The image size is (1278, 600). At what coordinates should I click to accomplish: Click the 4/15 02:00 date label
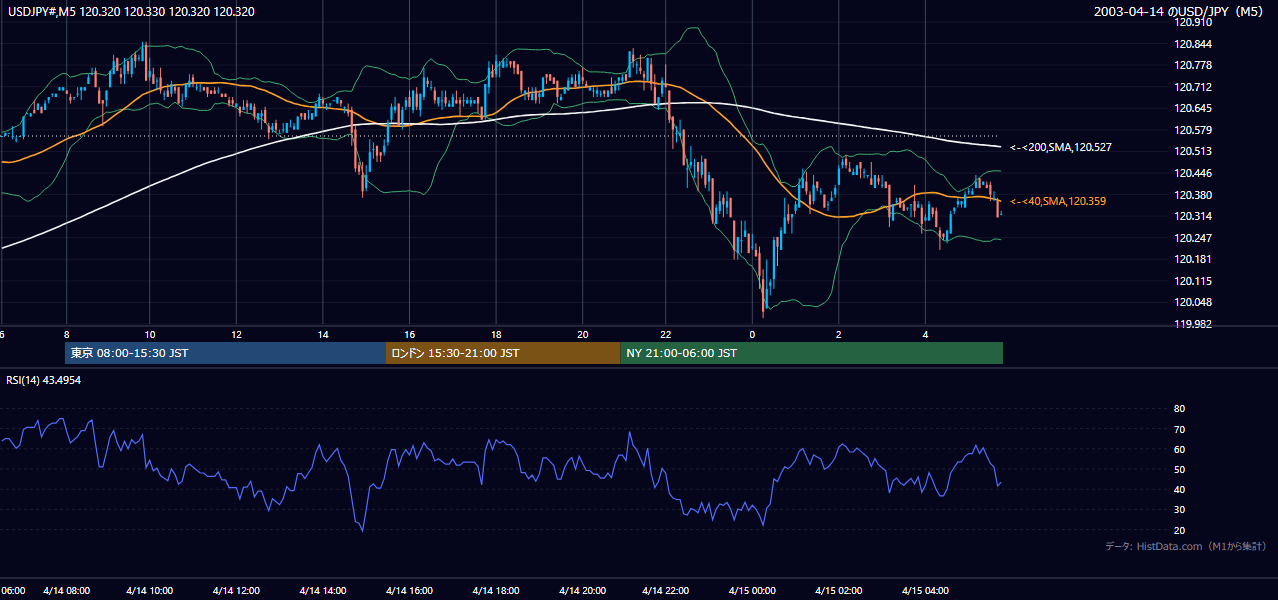click(x=838, y=590)
